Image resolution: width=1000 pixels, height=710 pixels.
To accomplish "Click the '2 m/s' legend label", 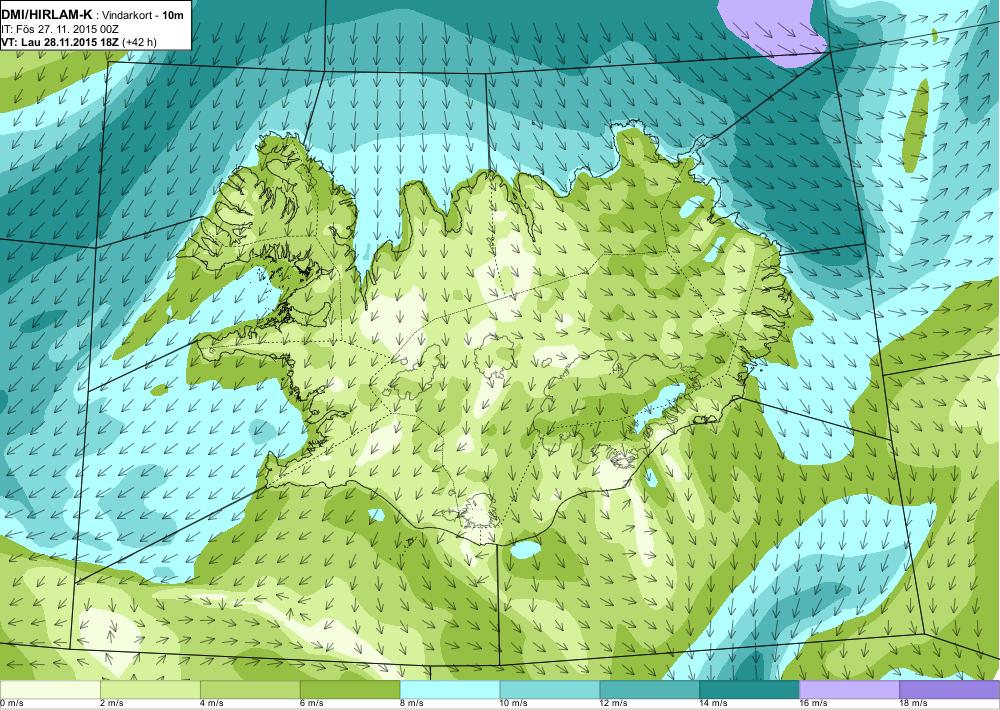I will click(112, 704).
